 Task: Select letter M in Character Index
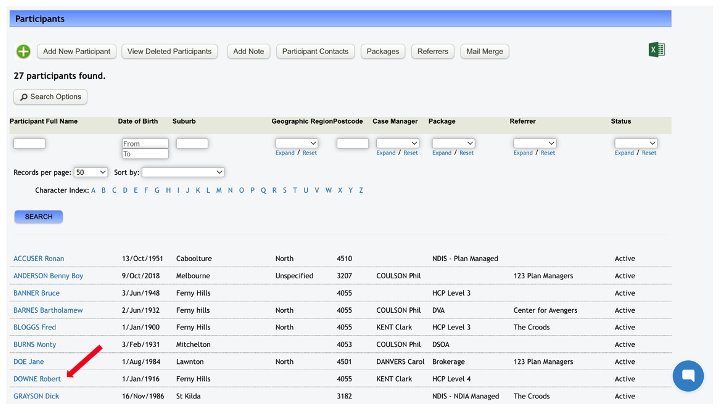click(x=219, y=190)
